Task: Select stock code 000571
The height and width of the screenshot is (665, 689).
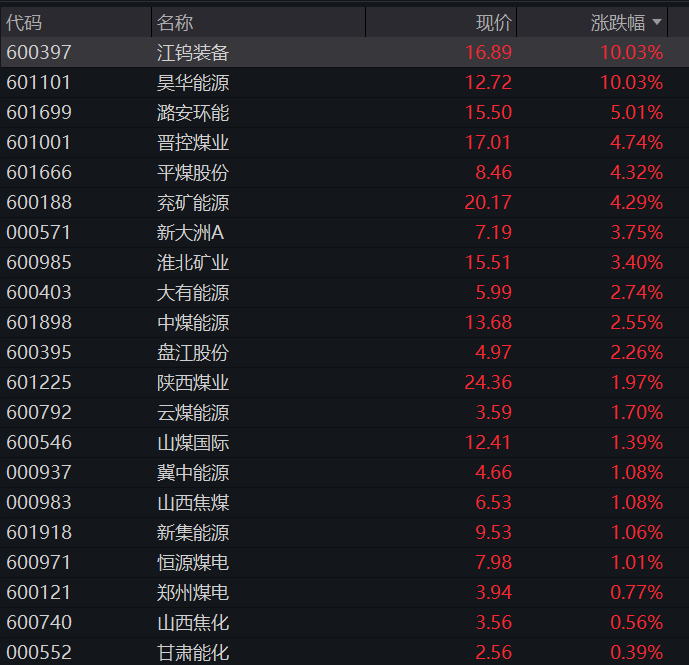Action: (38, 233)
